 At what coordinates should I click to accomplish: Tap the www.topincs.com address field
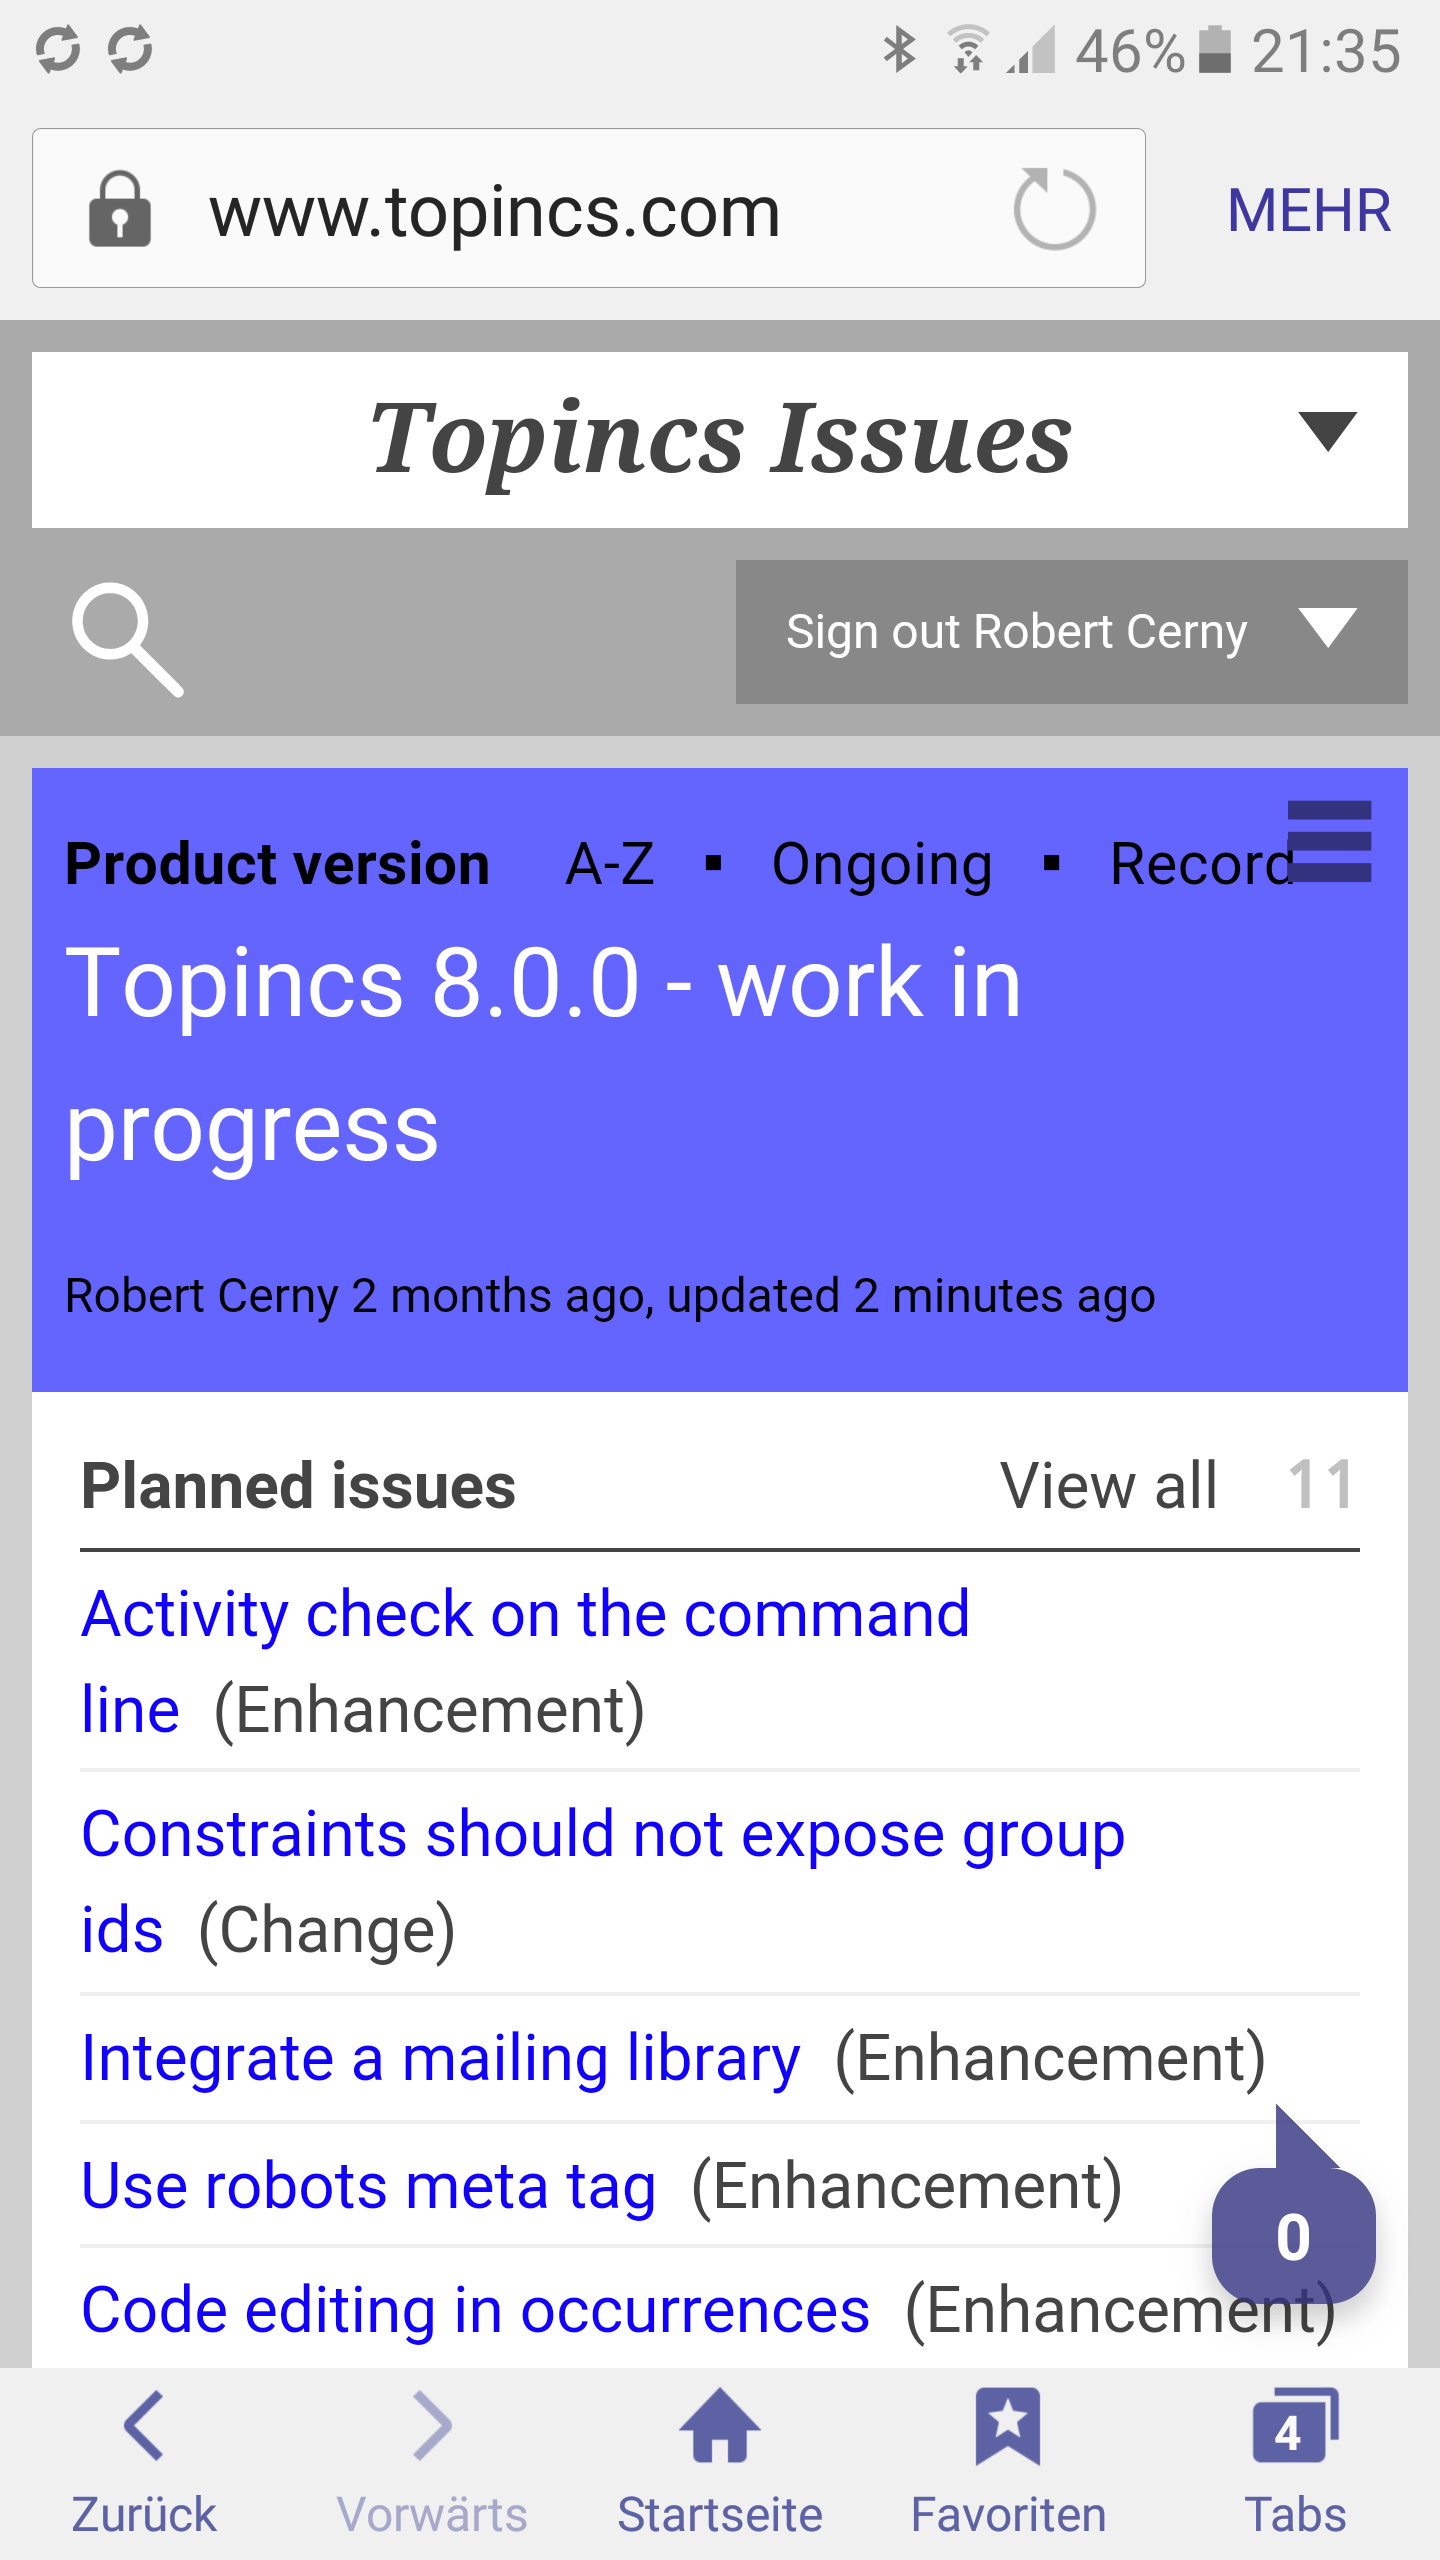click(x=494, y=211)
